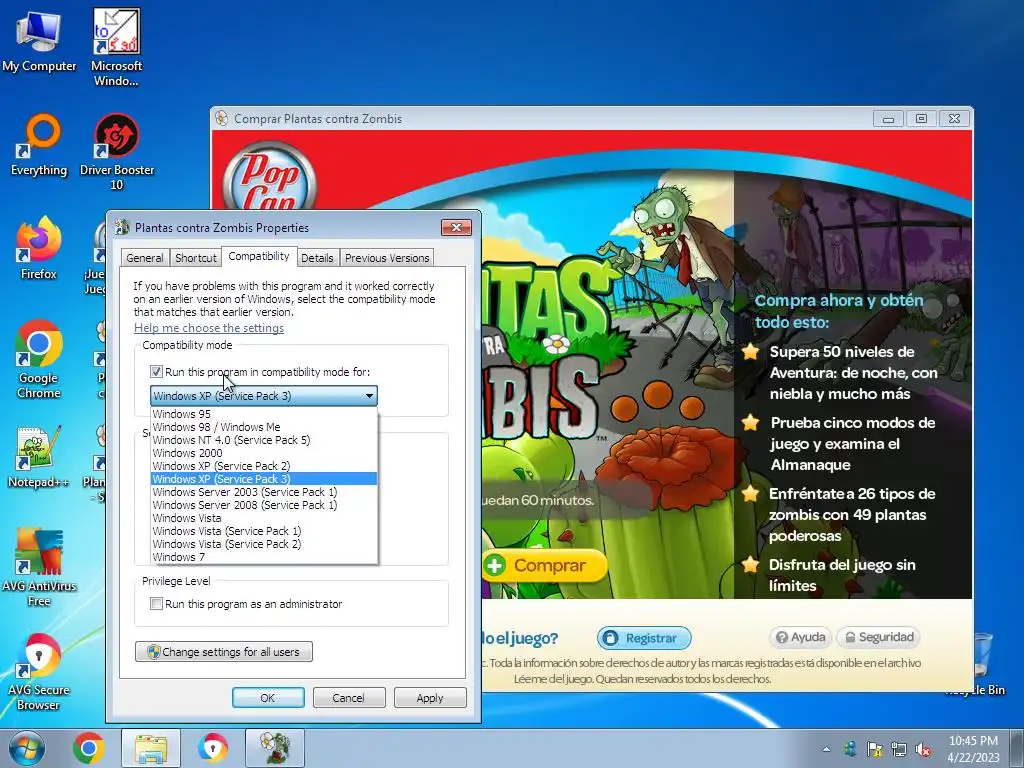Open the Compatibility tab
This screenshot has height=768, width=1024.
point(259,256)
